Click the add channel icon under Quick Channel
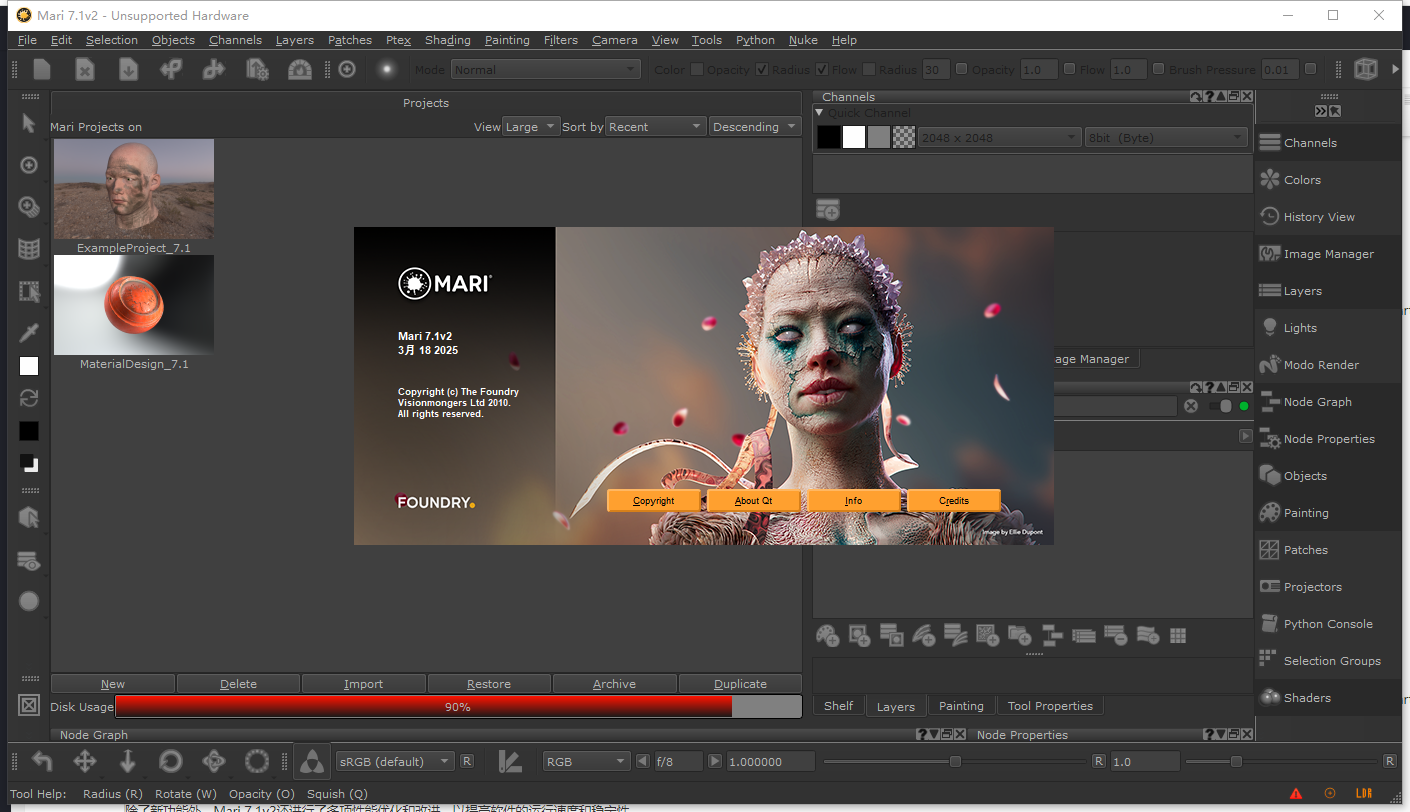The height and width of the screenshot is (812, 1410). 828,209
